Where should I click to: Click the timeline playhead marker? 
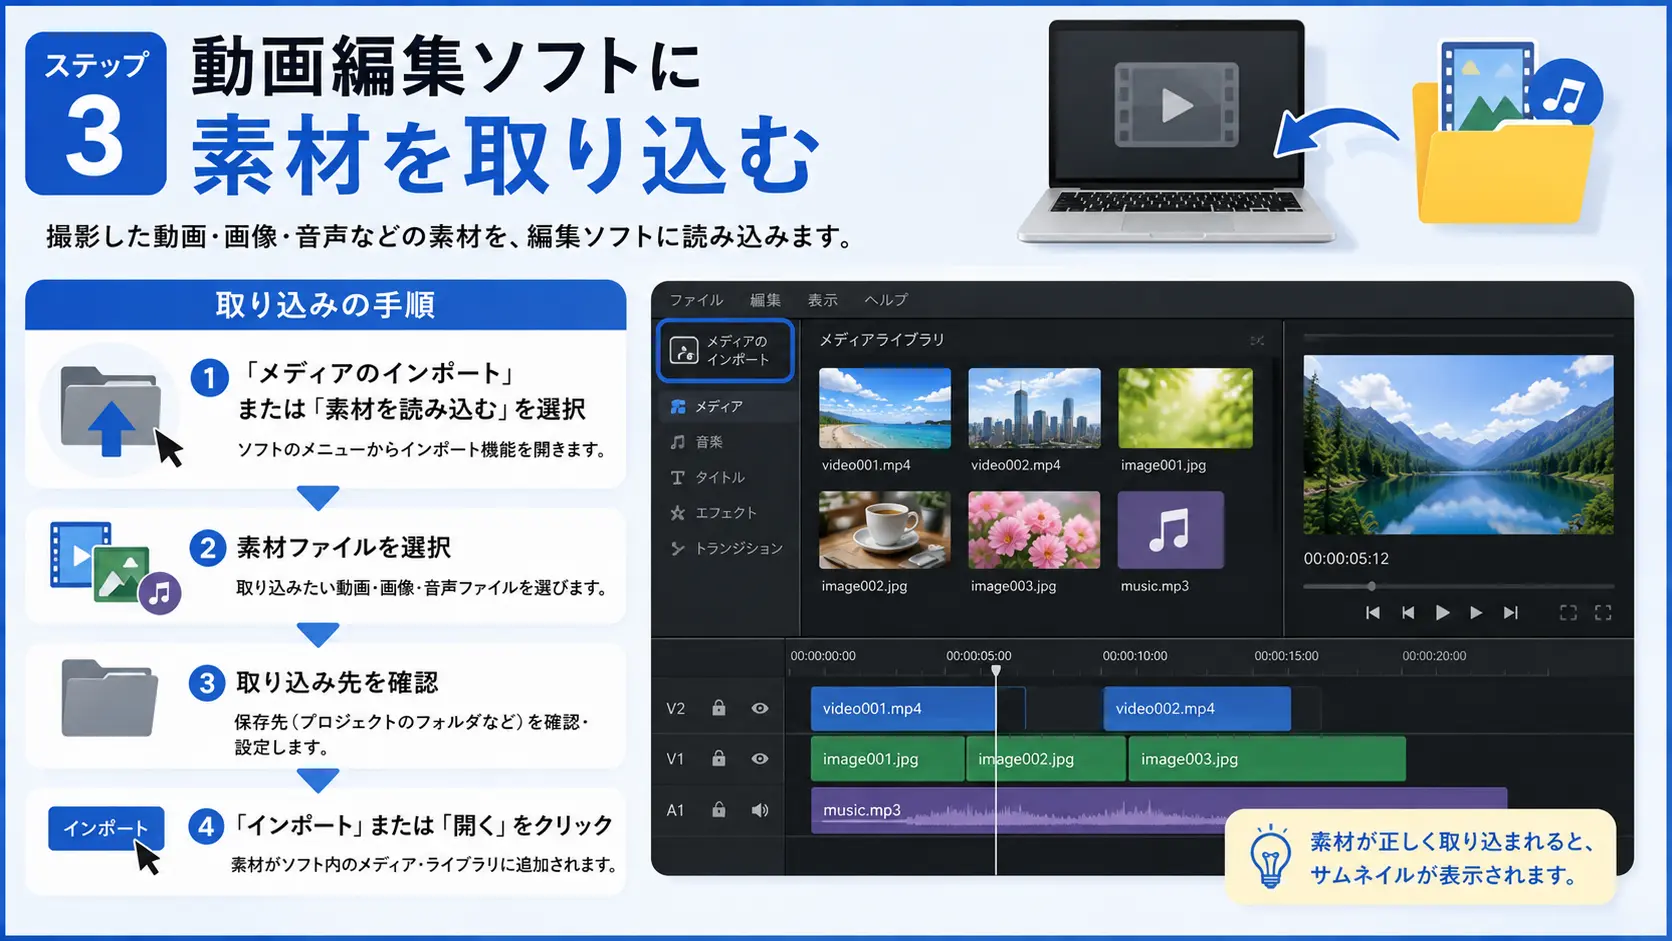[996, 671]
